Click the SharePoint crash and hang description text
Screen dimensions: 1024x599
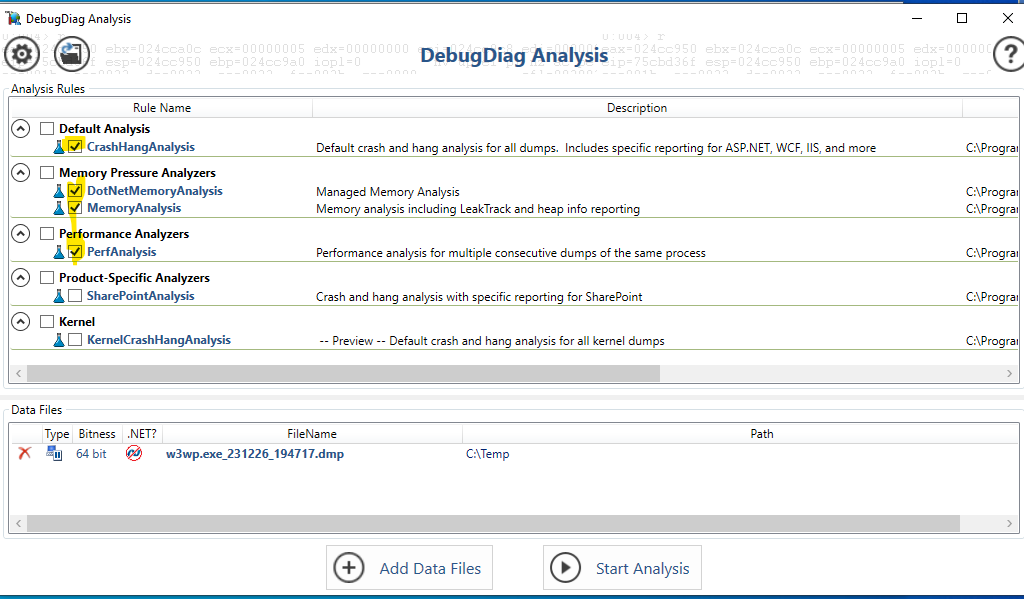[x=479, y=297]
